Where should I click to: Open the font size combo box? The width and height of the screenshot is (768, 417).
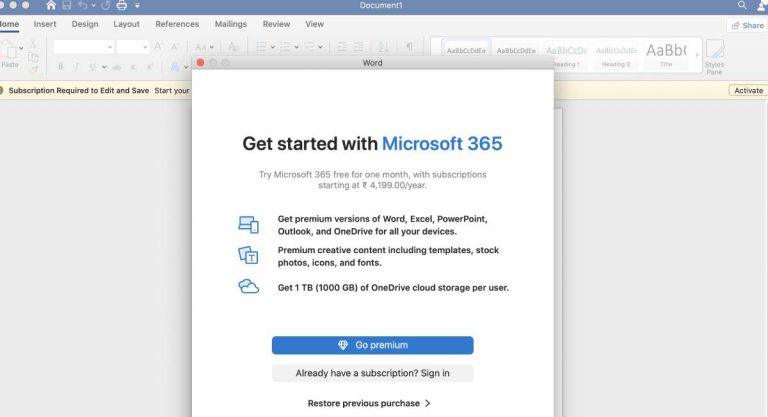pos(132,47)
